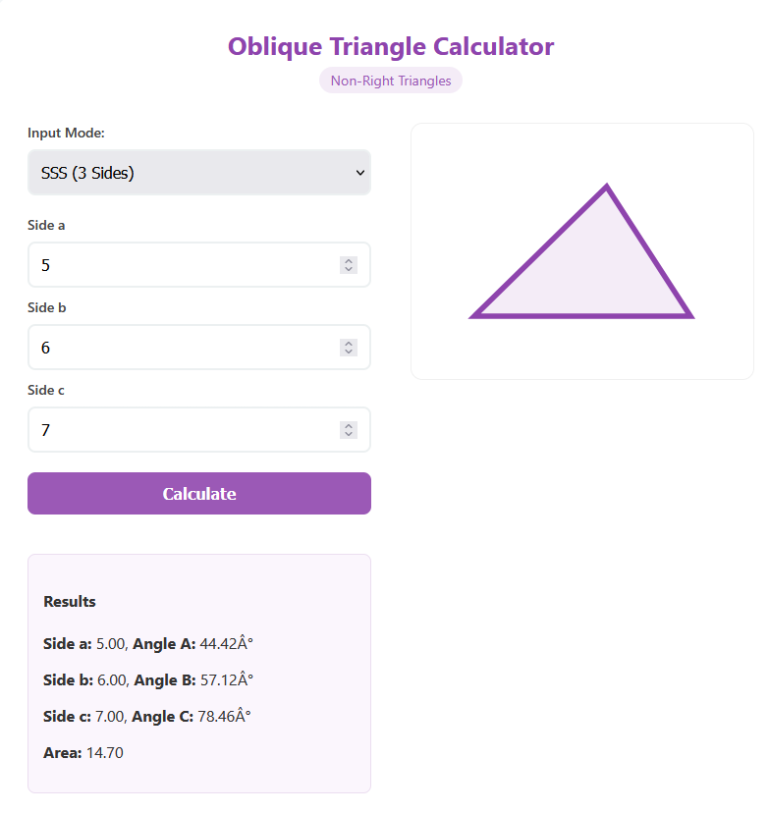Decrement Side a using its down arrow
Viewport: 768px width, 813px height.
point(348,269)
